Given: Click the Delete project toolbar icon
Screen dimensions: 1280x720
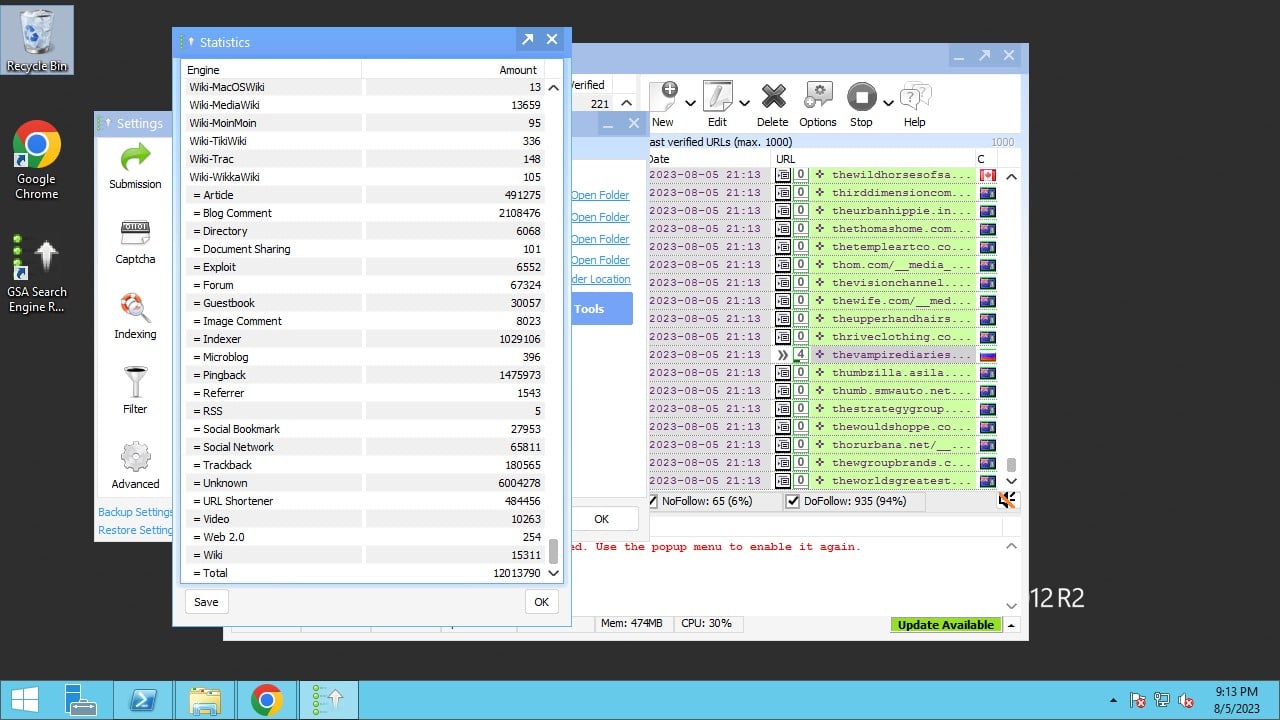Looking at the screenshot, I should click(772, 104).
